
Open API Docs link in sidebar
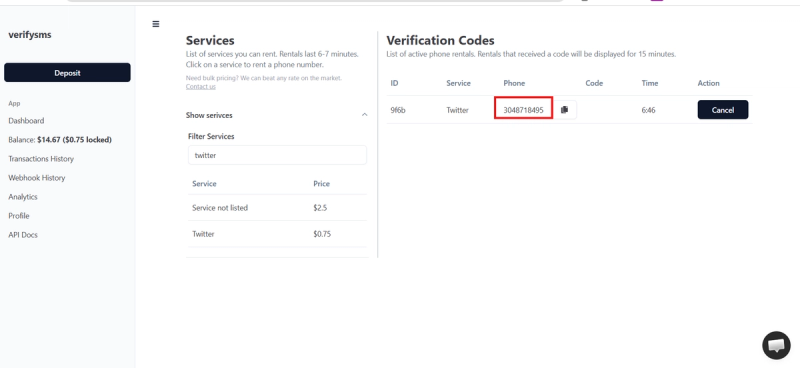(23, 235)
